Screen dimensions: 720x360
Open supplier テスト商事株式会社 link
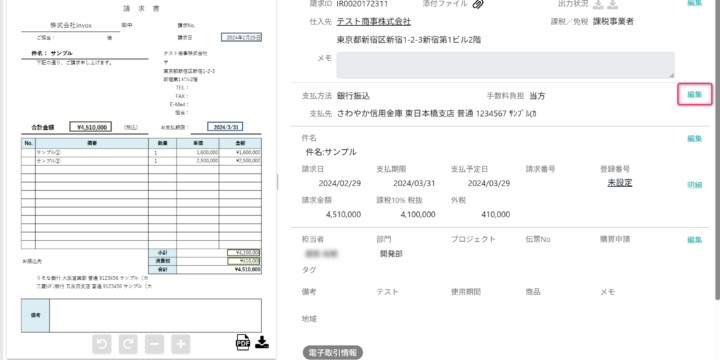pyautogui.click(x=374, y=22)
